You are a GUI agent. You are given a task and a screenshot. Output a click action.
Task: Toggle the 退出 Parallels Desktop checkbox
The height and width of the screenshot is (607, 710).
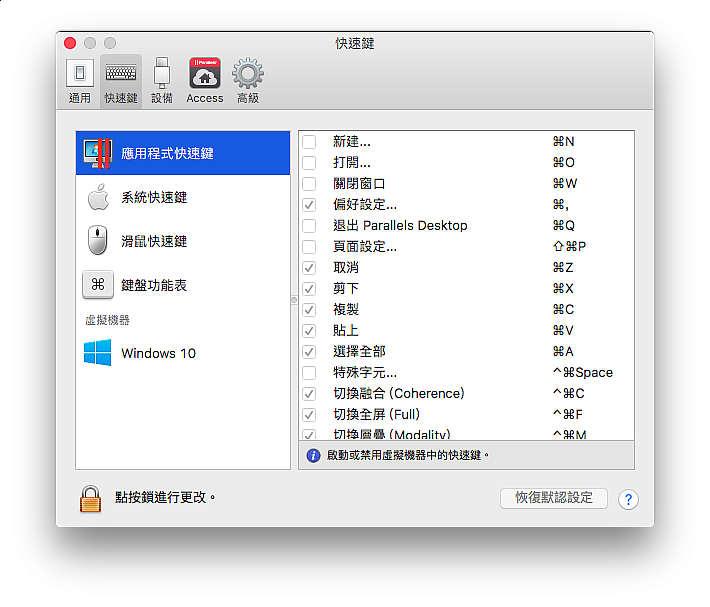tap(309, 225)
